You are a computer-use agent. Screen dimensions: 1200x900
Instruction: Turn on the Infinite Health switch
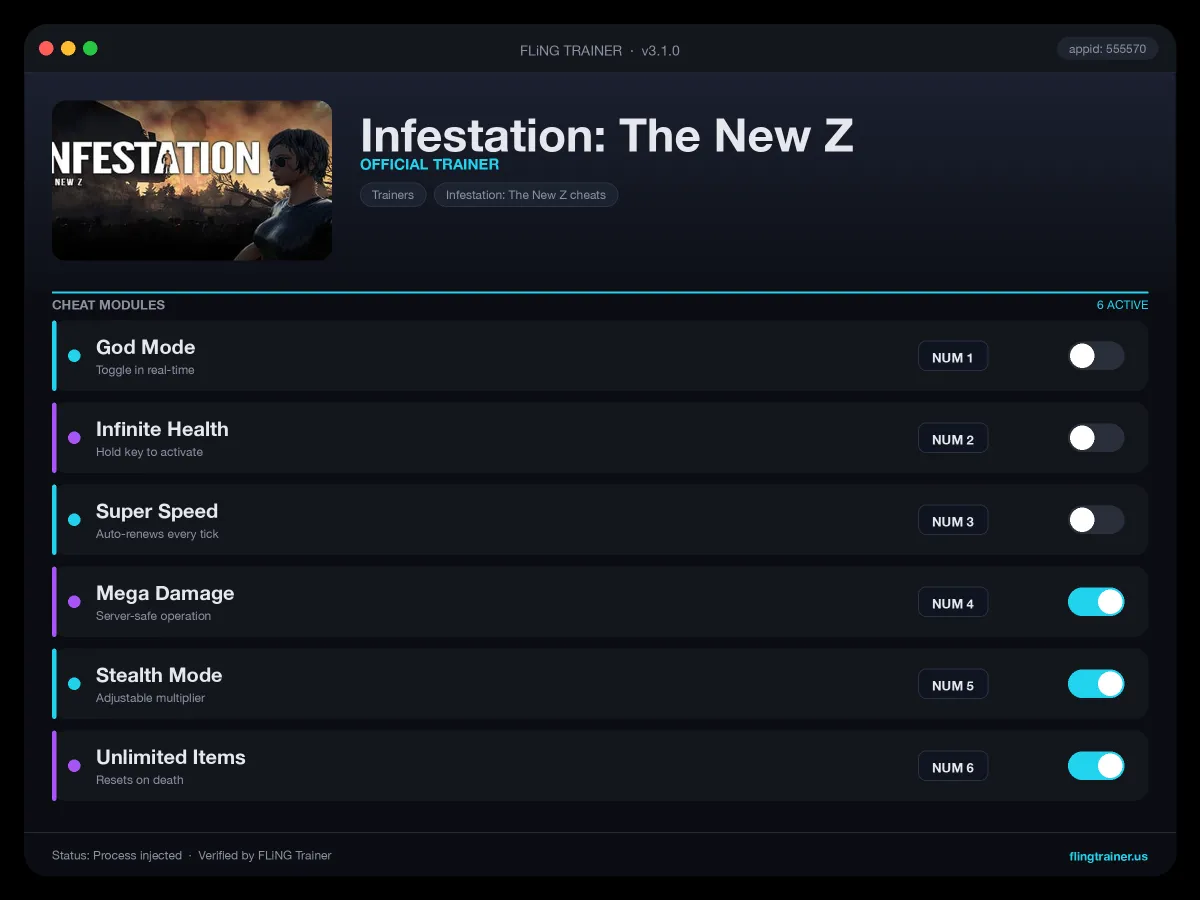coord(1096,438)
